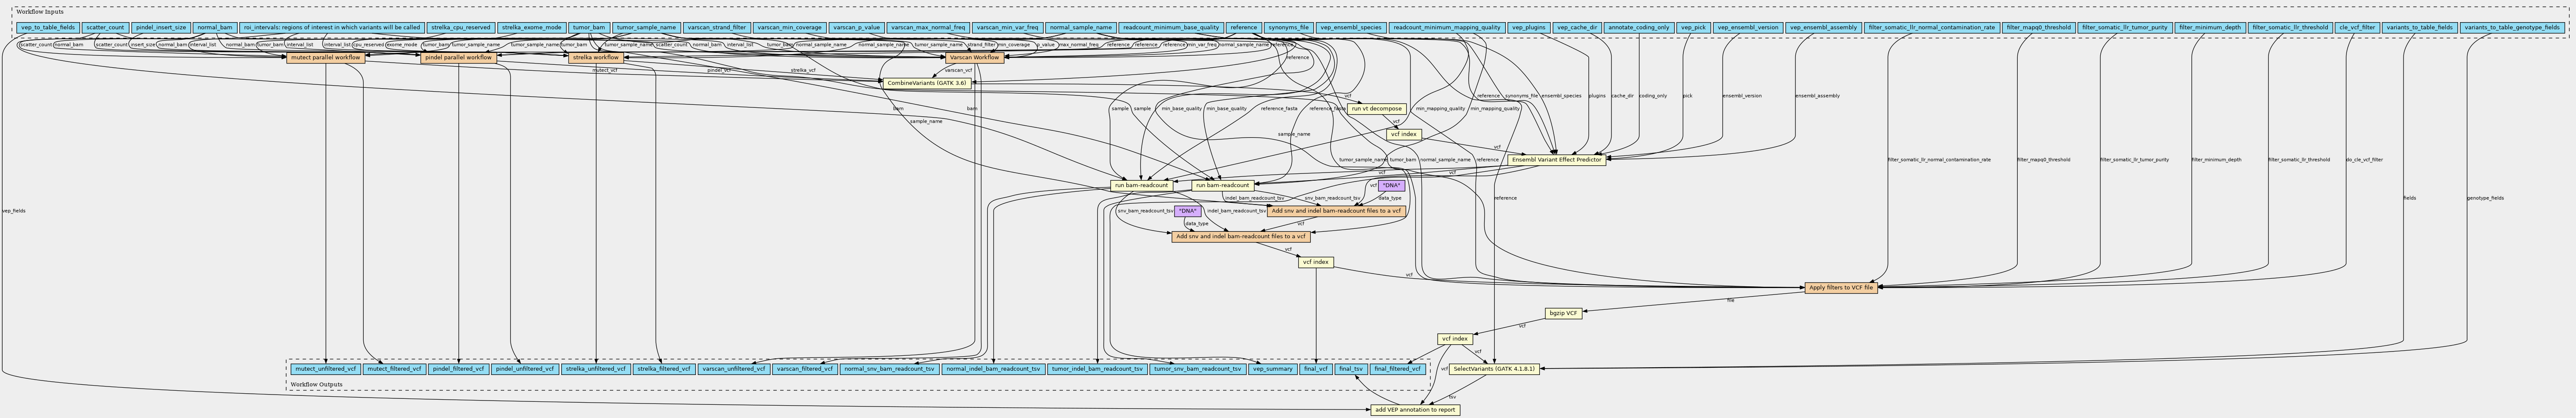Screen dimensions: 2576x418
Task: Click the tumor_indel_bam_readcount_tsv output node
Action: [x=1097, y=369]
